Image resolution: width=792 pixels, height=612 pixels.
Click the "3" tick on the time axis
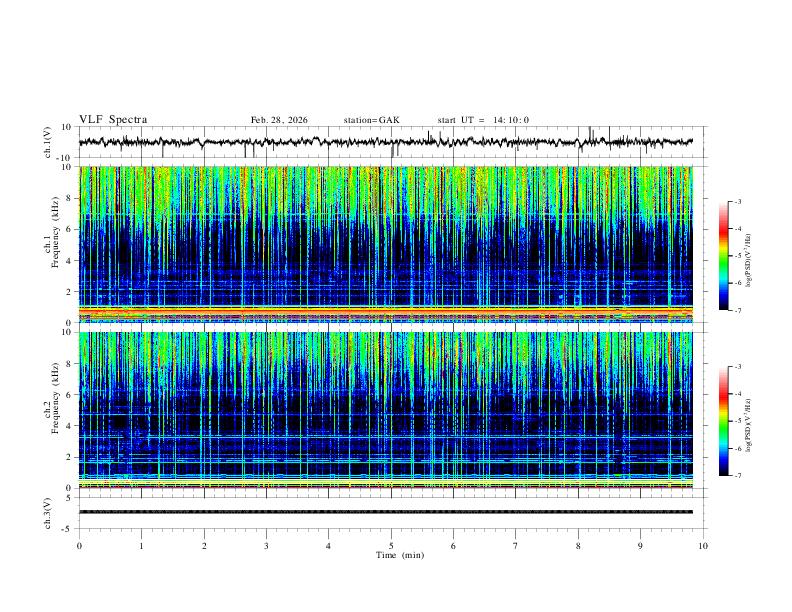tap(266, 546)
